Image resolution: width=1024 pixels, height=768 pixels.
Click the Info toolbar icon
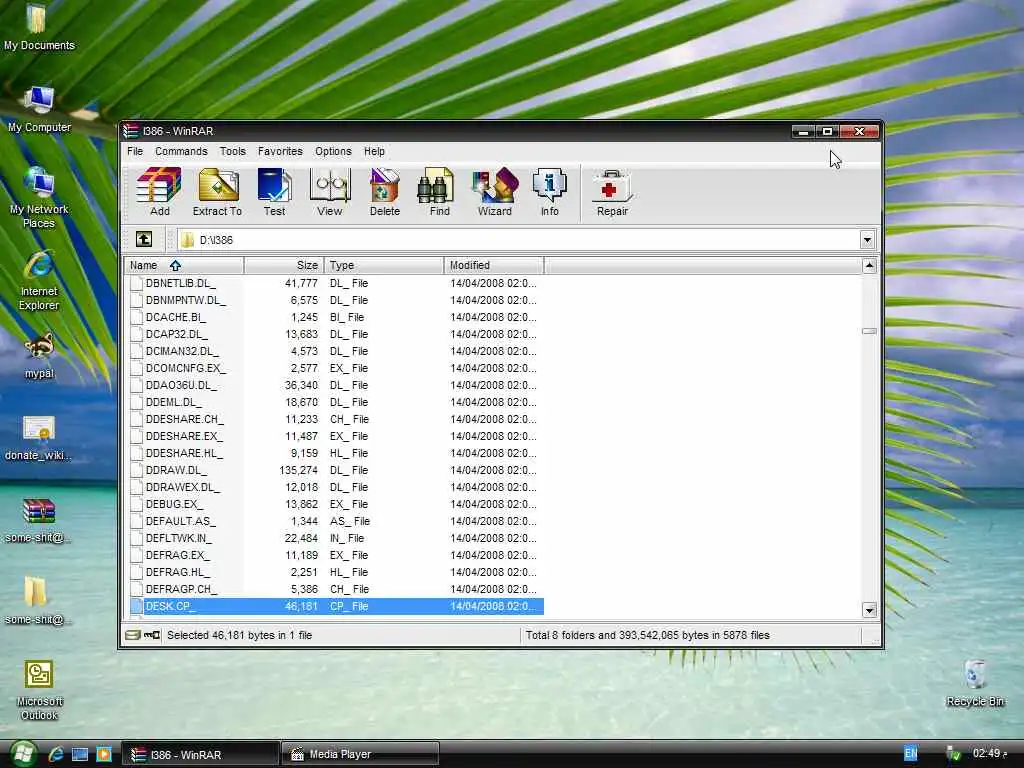click(550, 192)
